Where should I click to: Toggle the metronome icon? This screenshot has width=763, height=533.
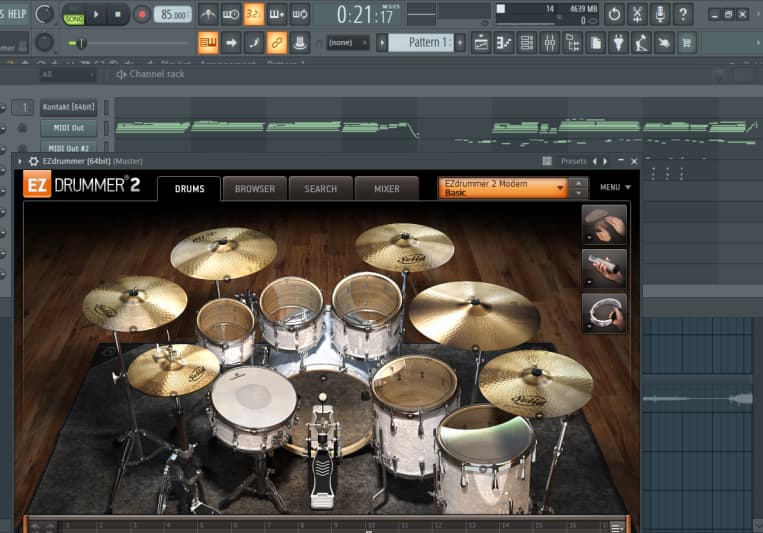(x=208, y=14)
